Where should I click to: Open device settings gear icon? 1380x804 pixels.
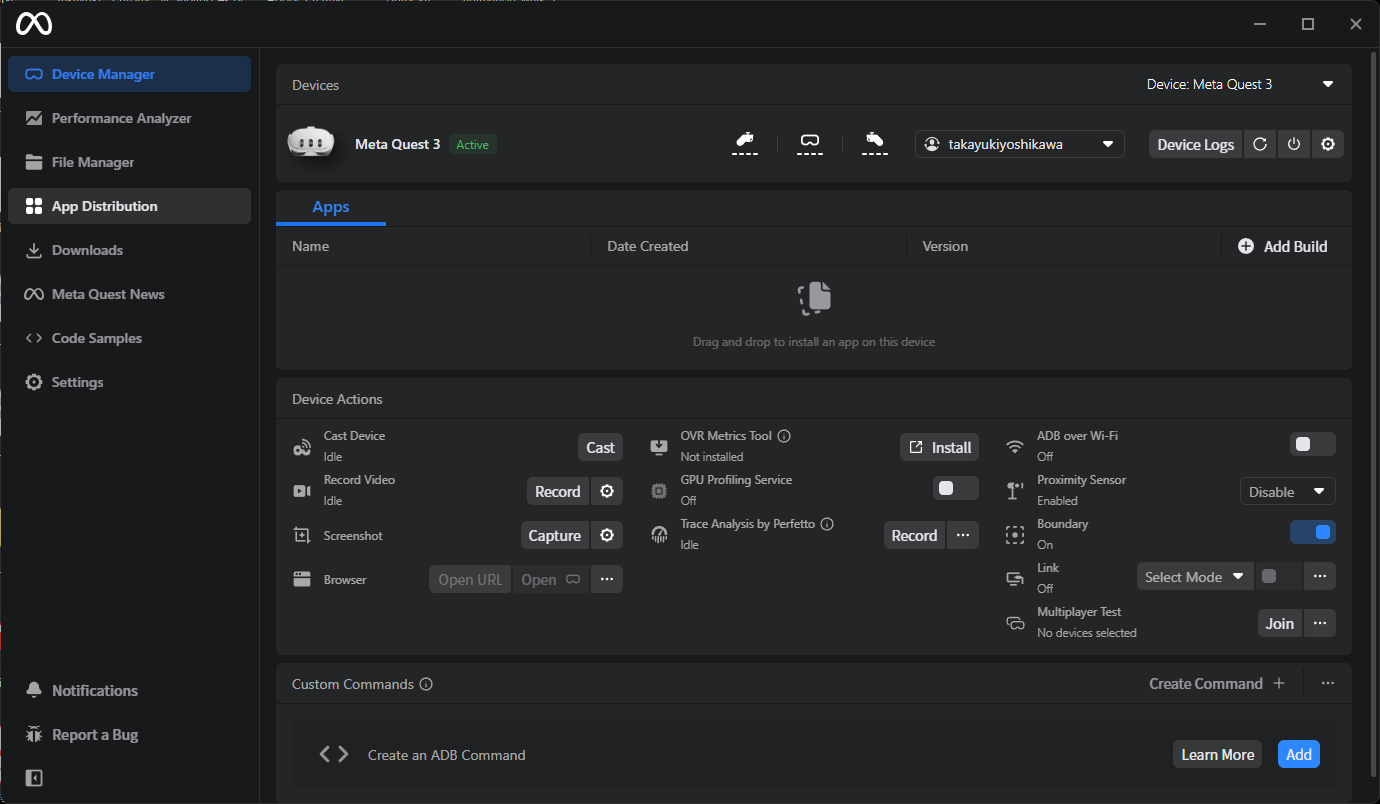pyautogui.click(x=1328, y=144)
